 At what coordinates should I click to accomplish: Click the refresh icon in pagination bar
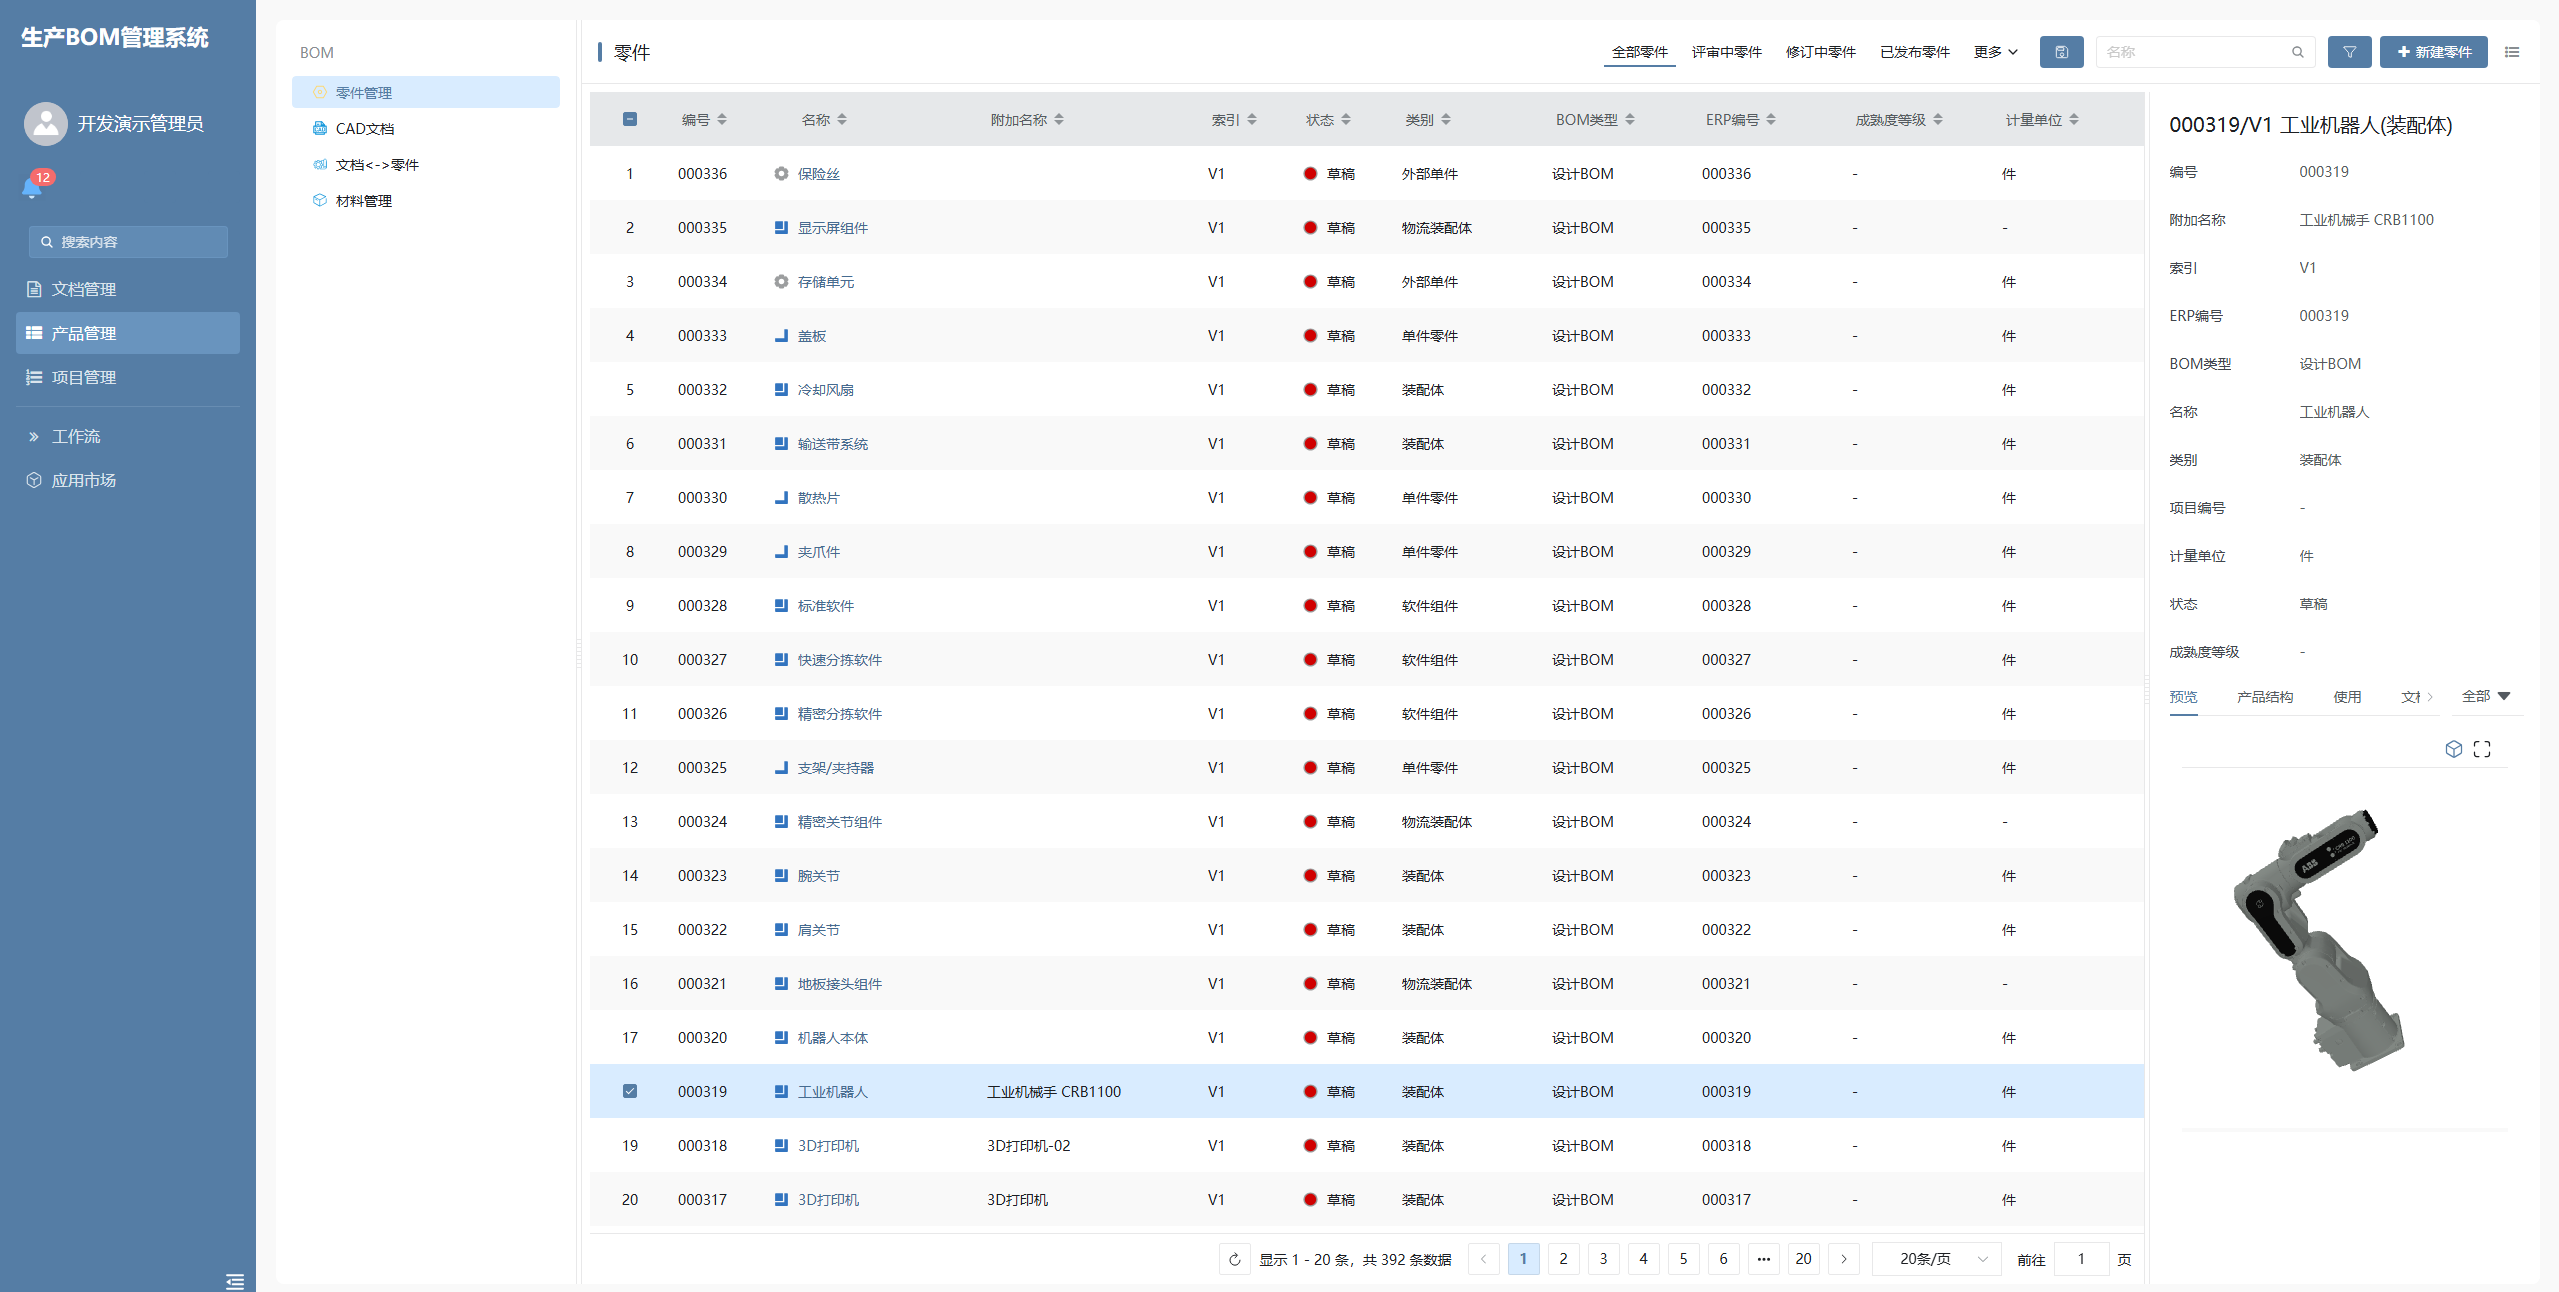1235,1259
